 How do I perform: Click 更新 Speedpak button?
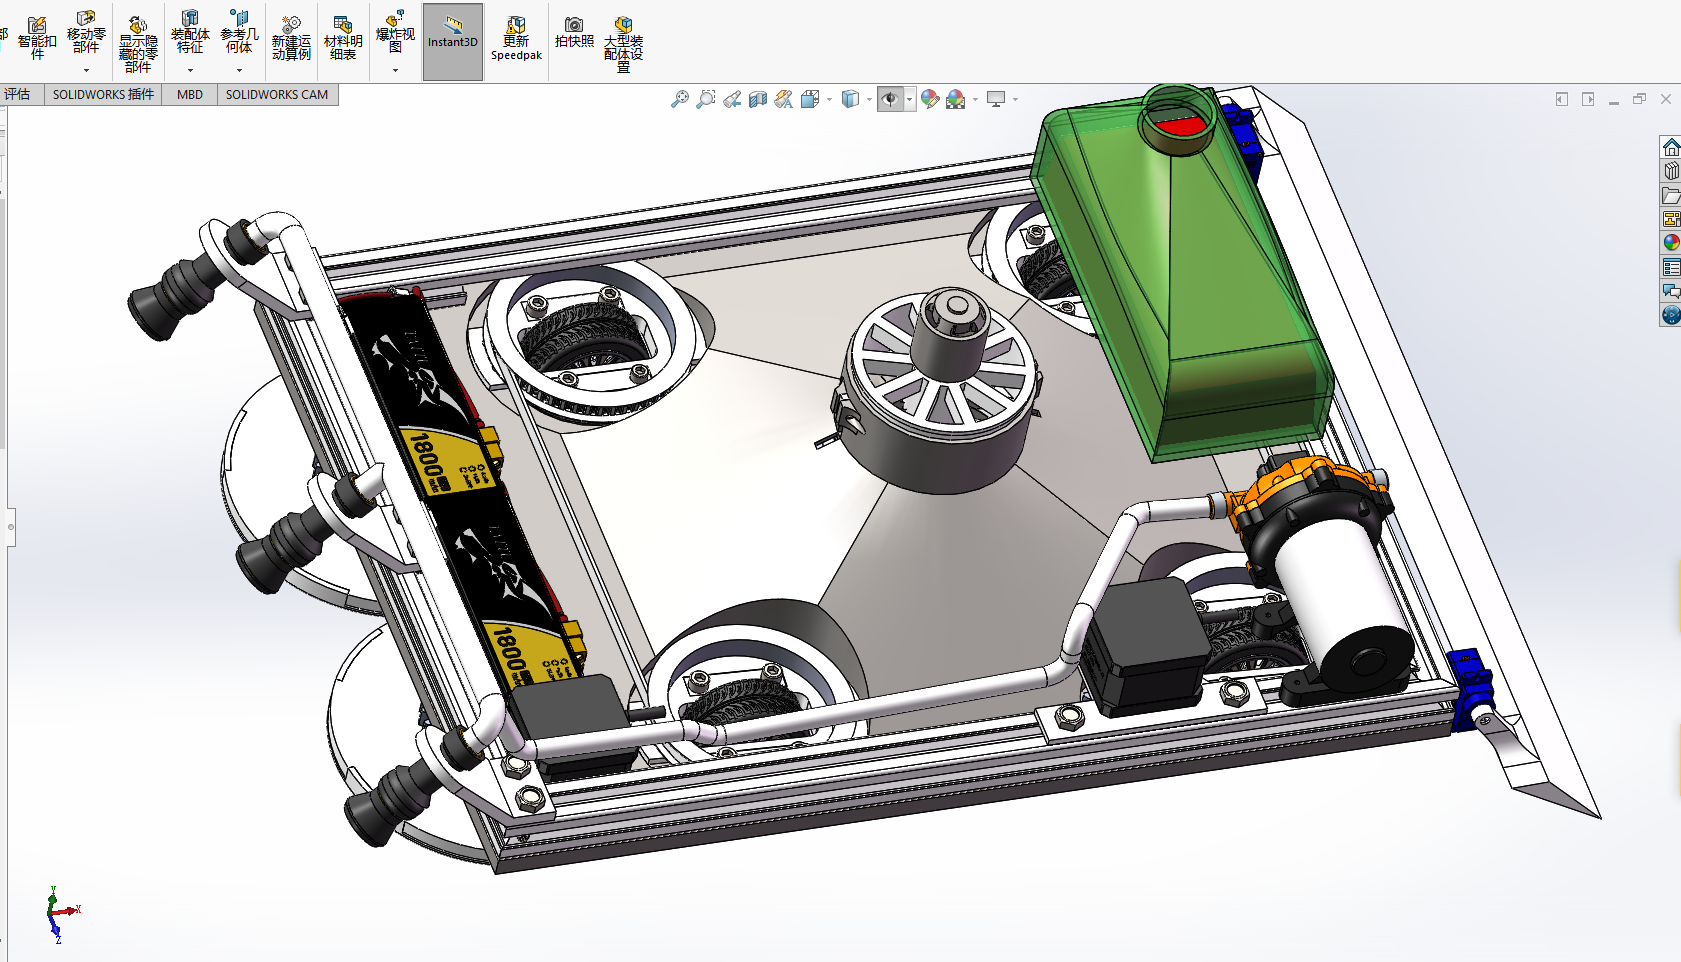(516, 40)
